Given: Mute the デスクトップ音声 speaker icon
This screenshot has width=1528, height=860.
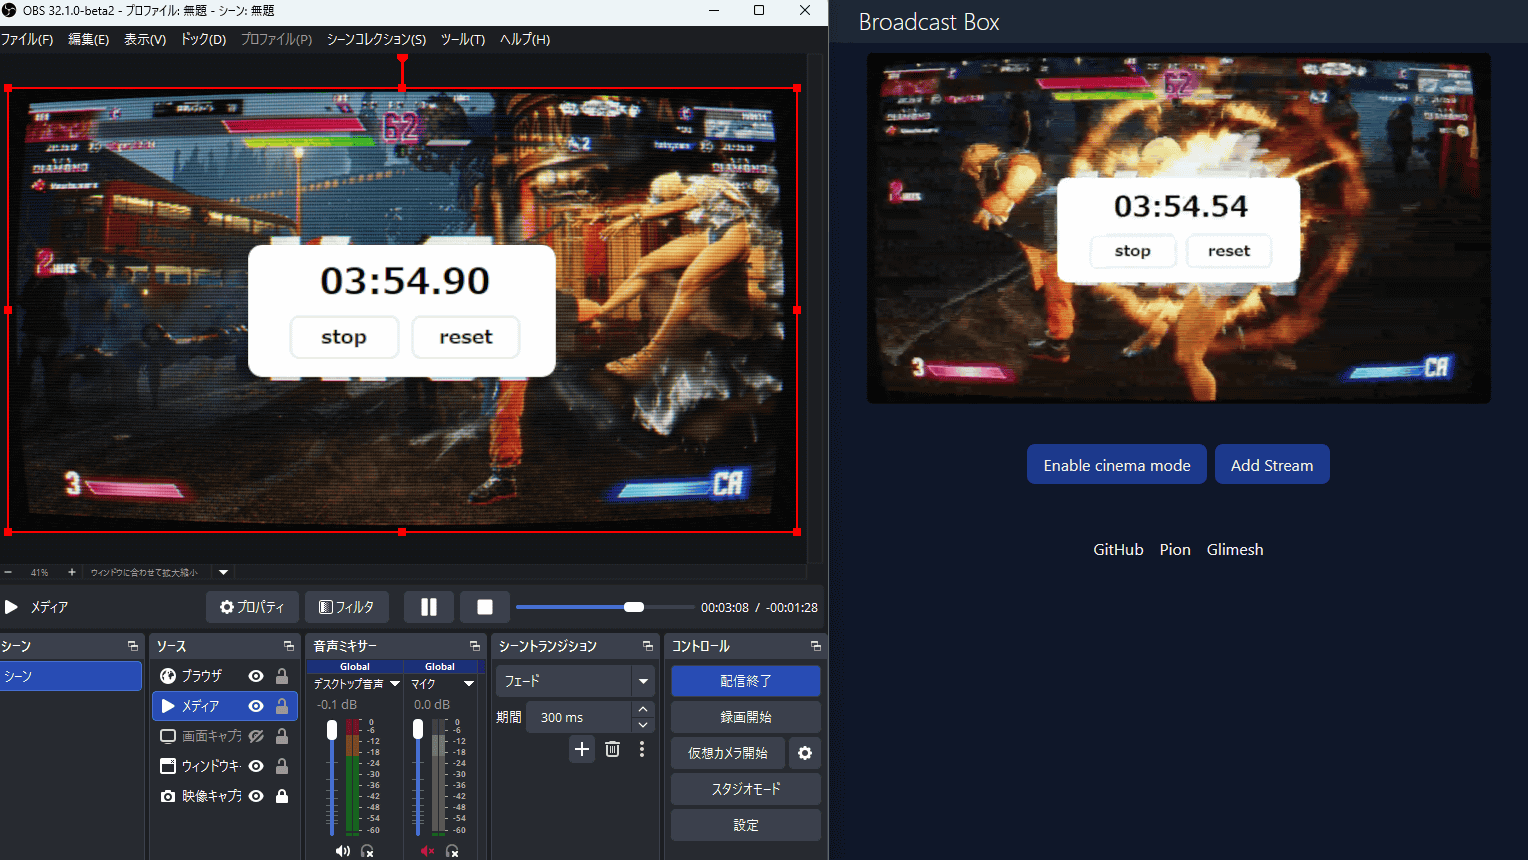Looking at the screenshot, I should (x=342, y=851).
